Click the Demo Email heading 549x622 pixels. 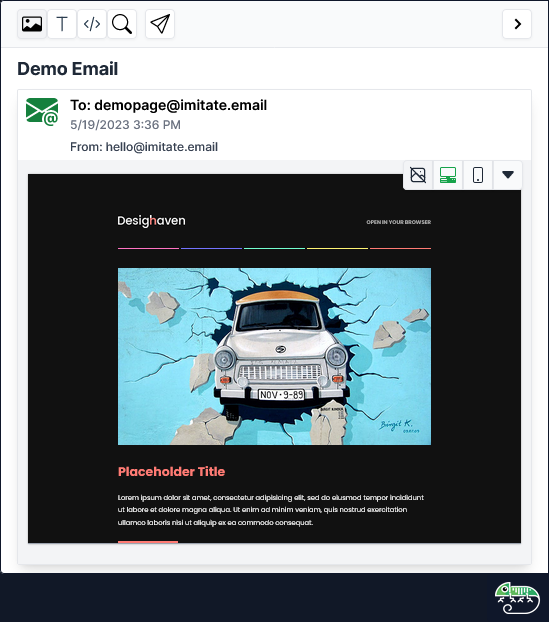point(68,69)
